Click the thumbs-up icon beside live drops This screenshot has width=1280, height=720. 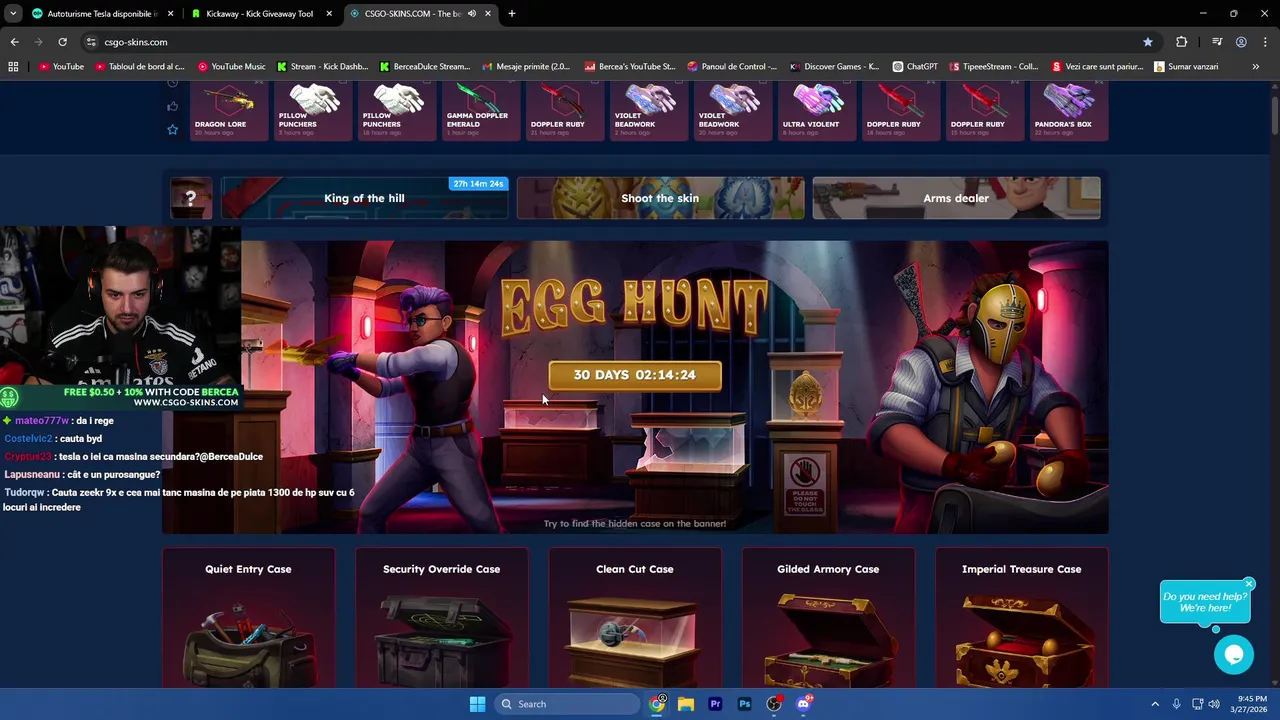tap(172, 106)
